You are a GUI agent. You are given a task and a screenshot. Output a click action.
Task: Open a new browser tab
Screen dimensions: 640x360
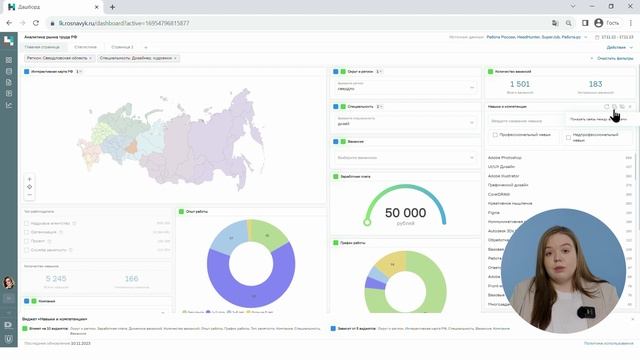(x=112, y=7)
